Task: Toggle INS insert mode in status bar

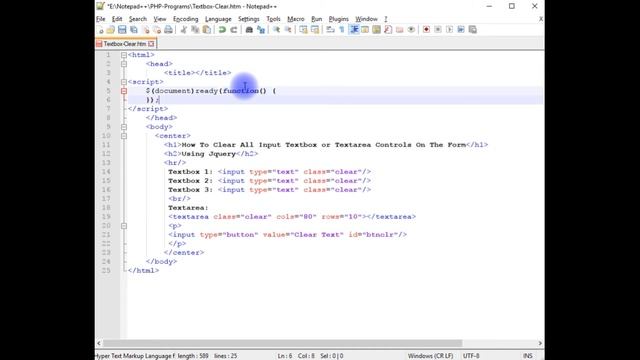Action: (x=528, y=356)
